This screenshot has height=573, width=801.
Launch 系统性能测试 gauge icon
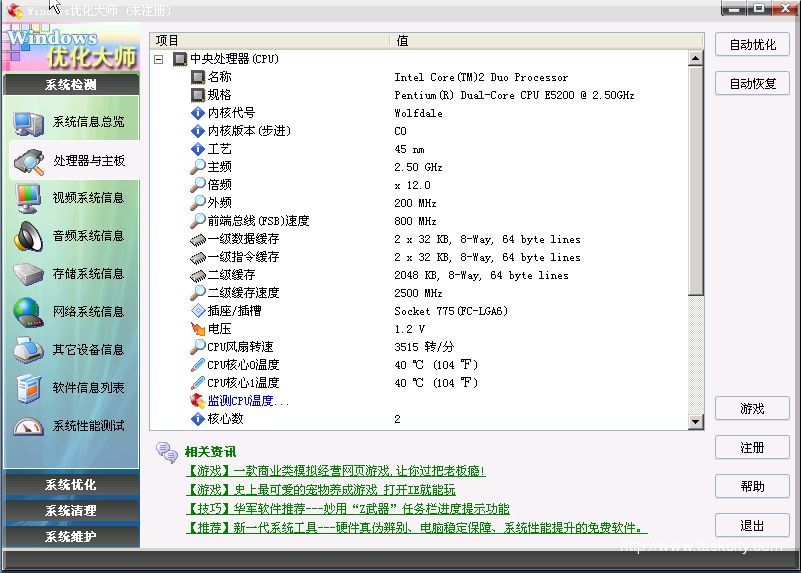pos(28,426)
